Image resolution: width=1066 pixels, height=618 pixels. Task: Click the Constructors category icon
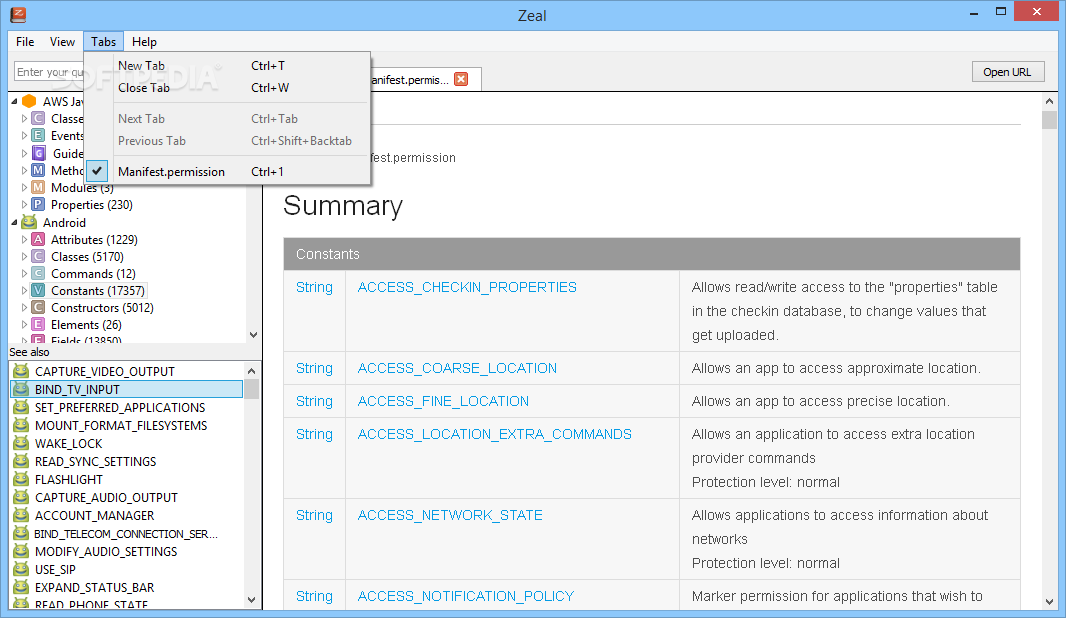pos(39,307)
